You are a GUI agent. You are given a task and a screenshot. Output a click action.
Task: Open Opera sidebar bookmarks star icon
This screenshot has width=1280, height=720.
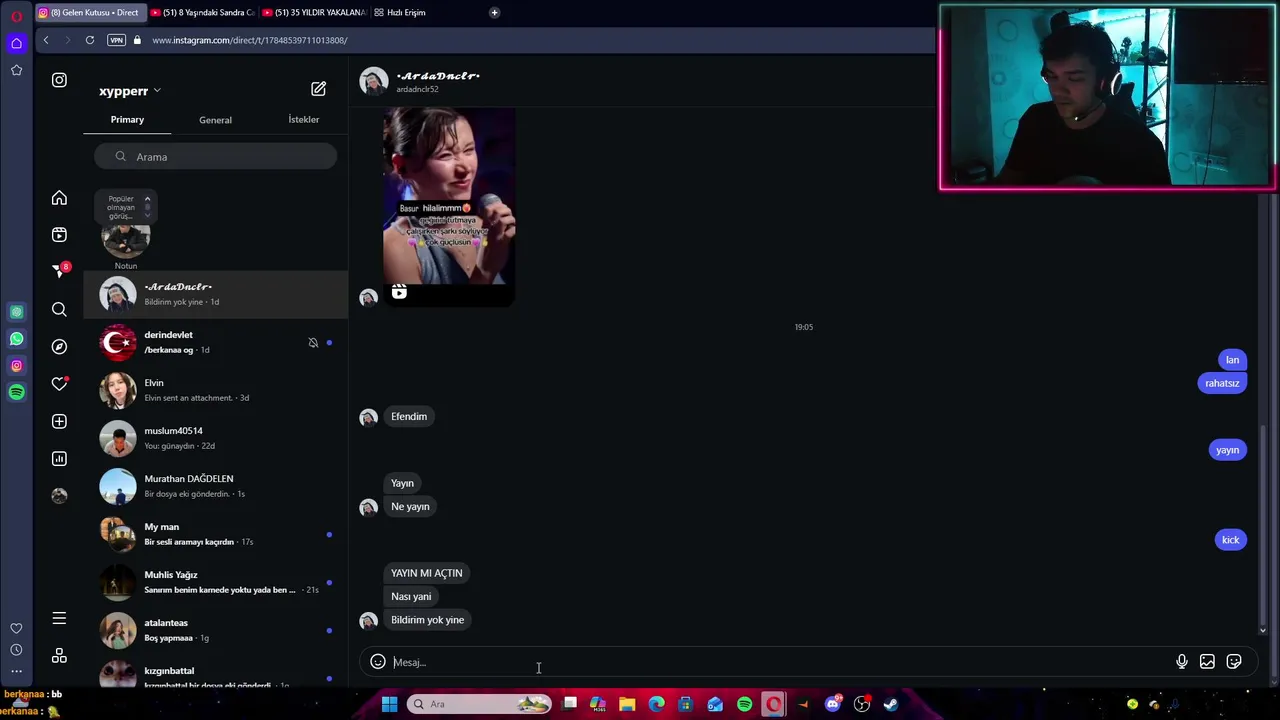pyautogui.click(x=16, y=70)
